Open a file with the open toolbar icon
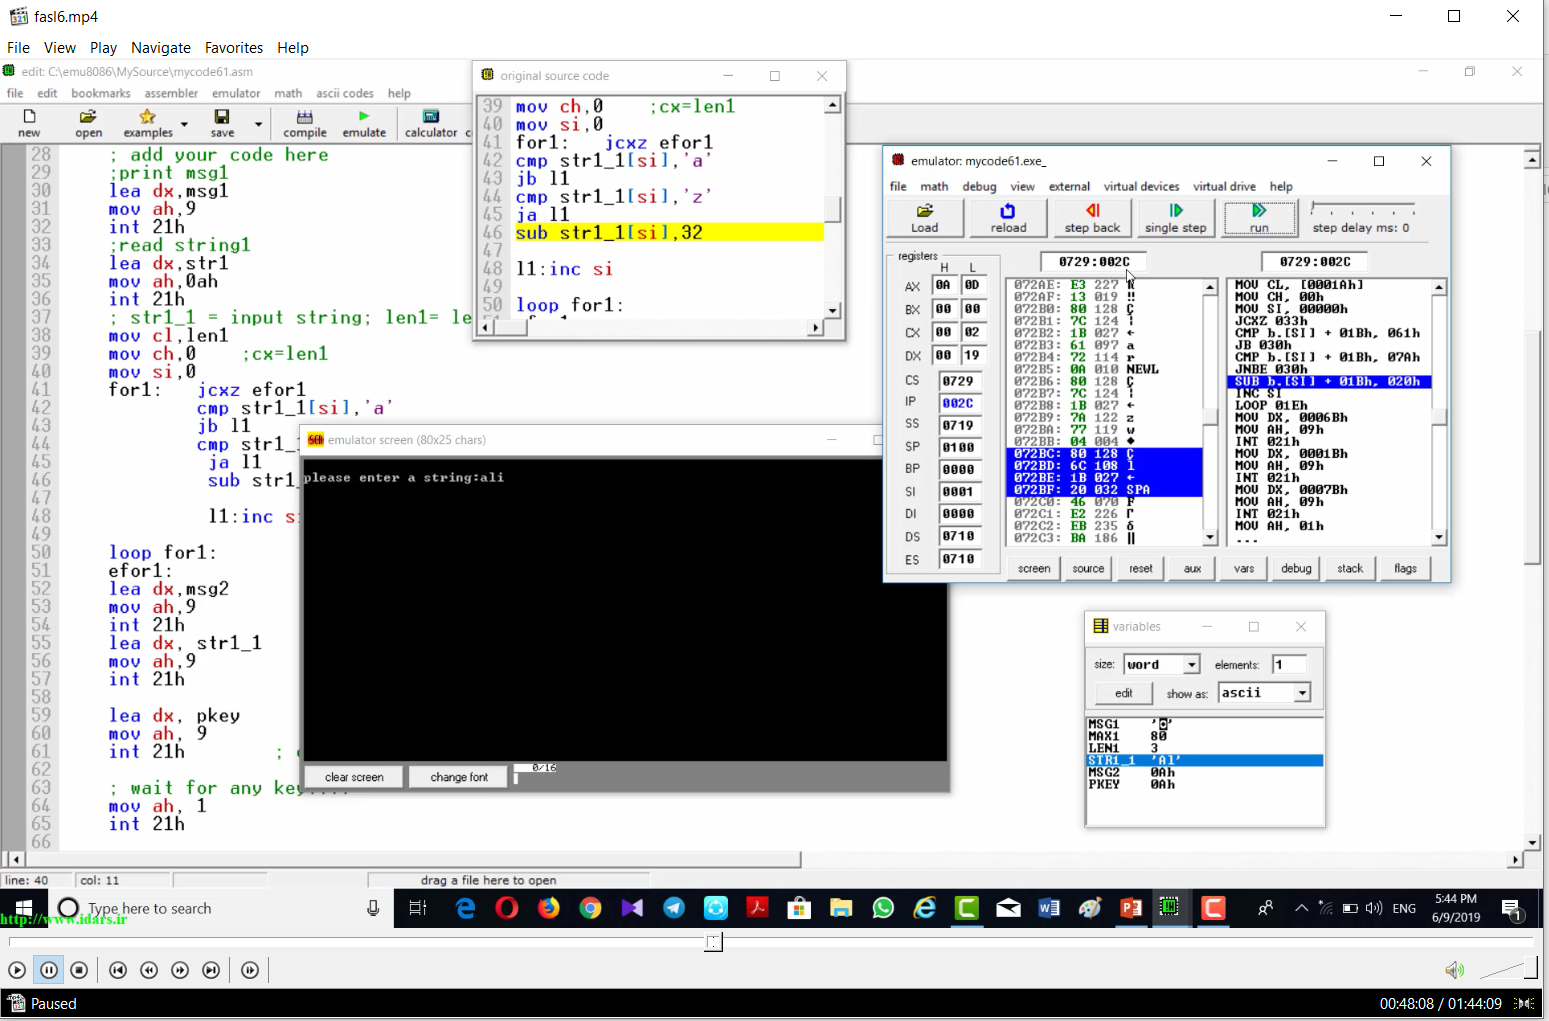 88,123
